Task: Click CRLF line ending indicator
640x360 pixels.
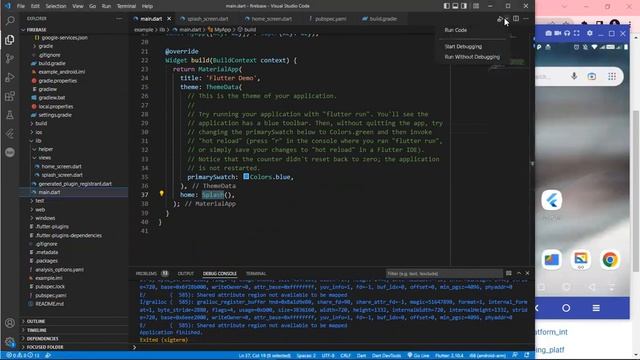Action: 345,356
